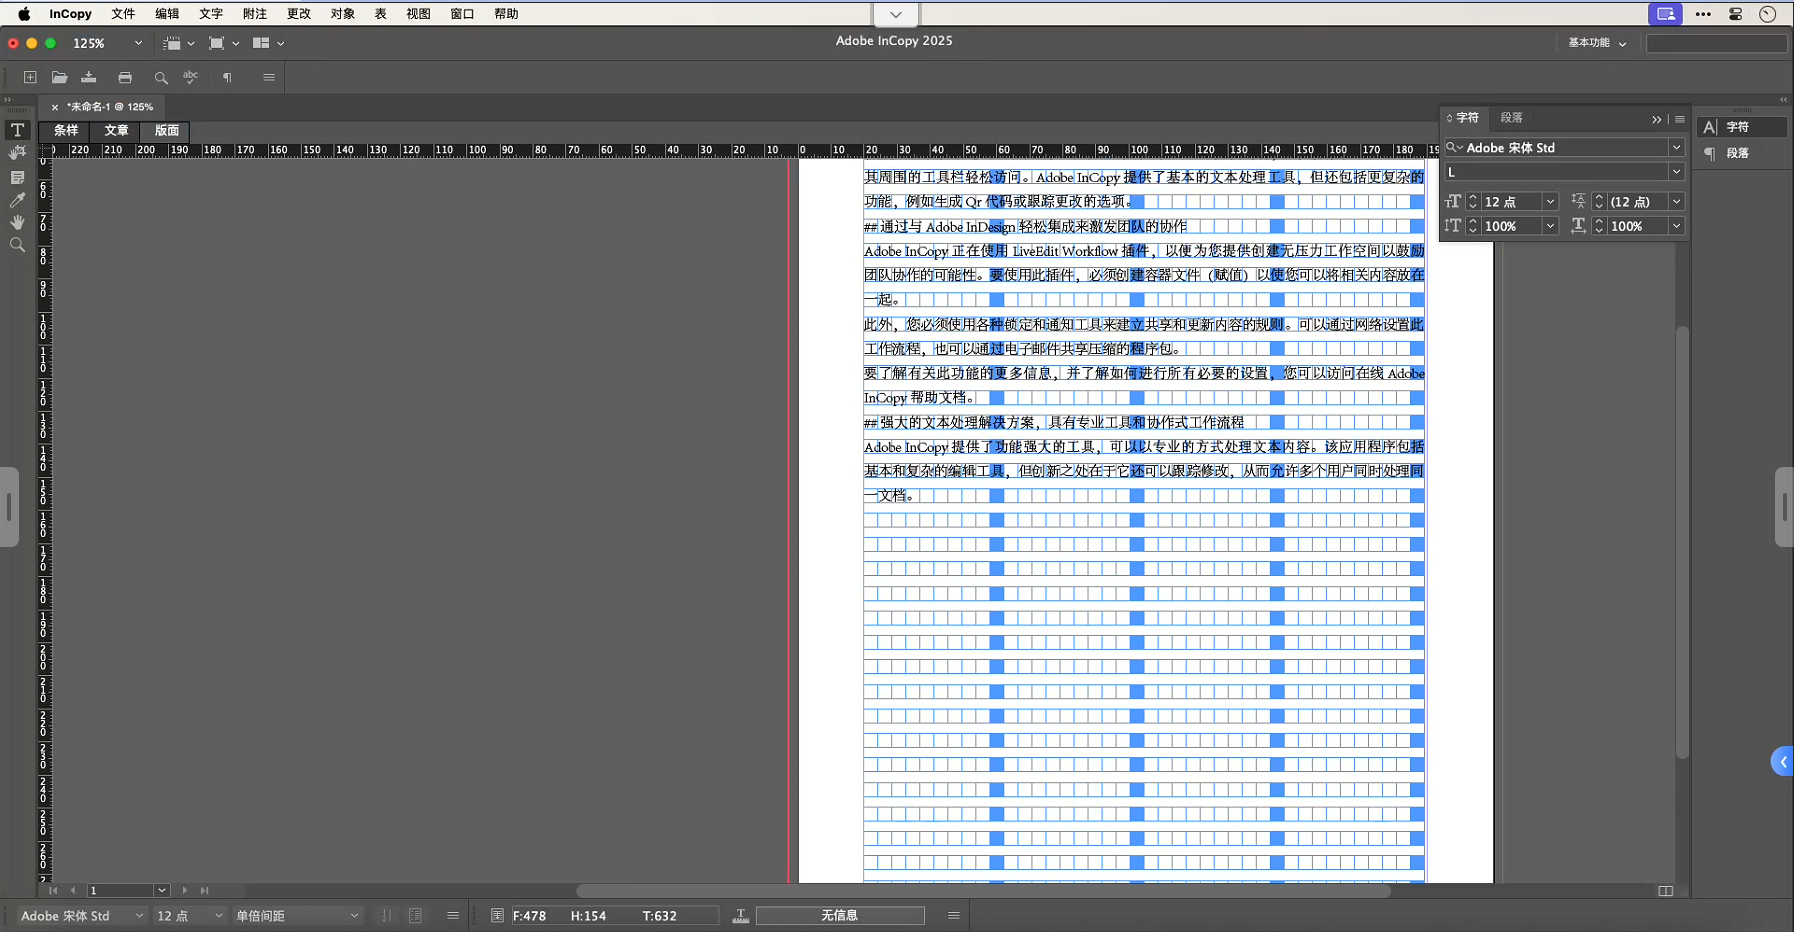Toggle hidden characters with the pilcrow icon
The image size is (1794, 932).
[x=227, y=77]
